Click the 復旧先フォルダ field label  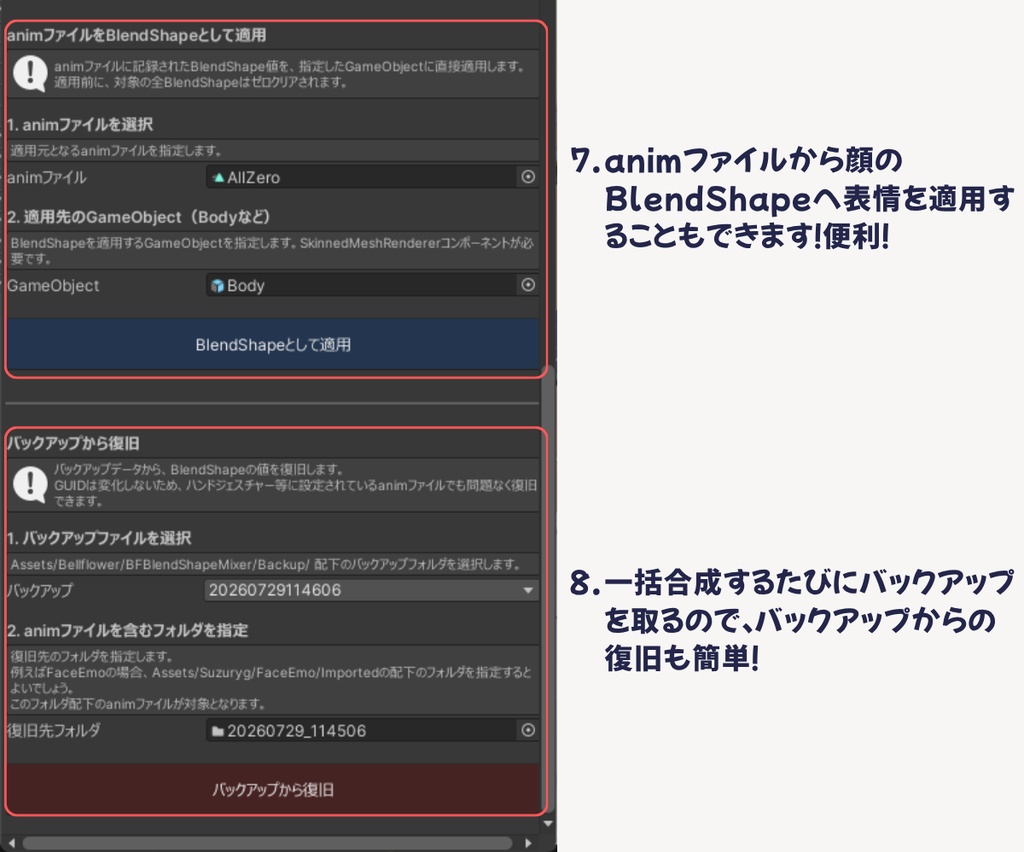54,731
